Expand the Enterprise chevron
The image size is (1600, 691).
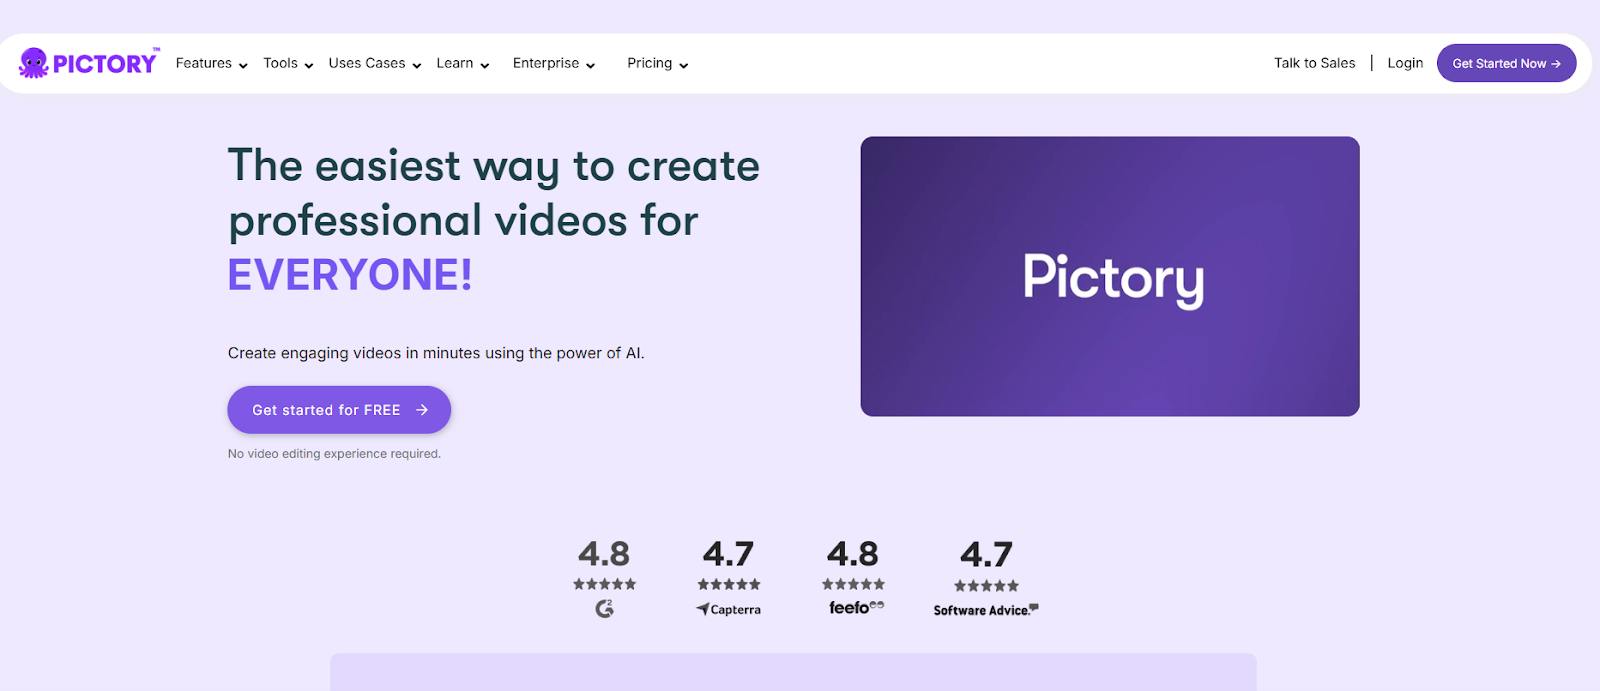[591, 66]
